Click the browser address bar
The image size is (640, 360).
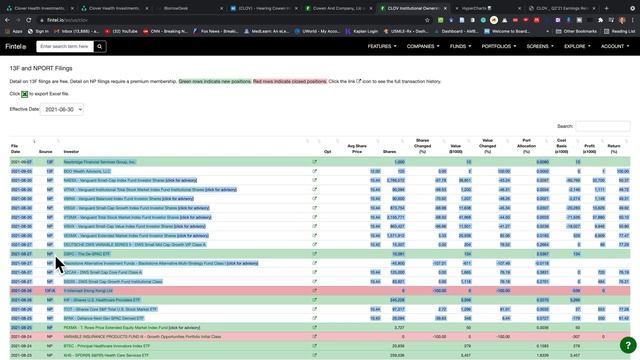coord(233,20)
